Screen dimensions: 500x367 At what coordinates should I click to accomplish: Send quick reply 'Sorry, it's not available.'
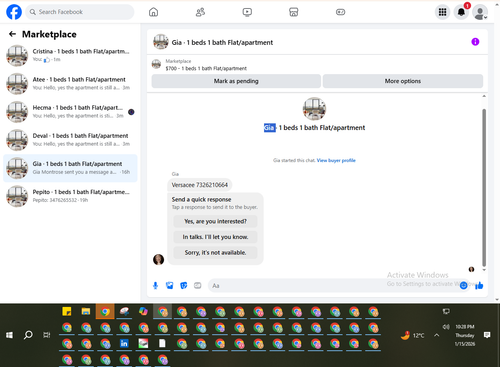pos(215,253)
